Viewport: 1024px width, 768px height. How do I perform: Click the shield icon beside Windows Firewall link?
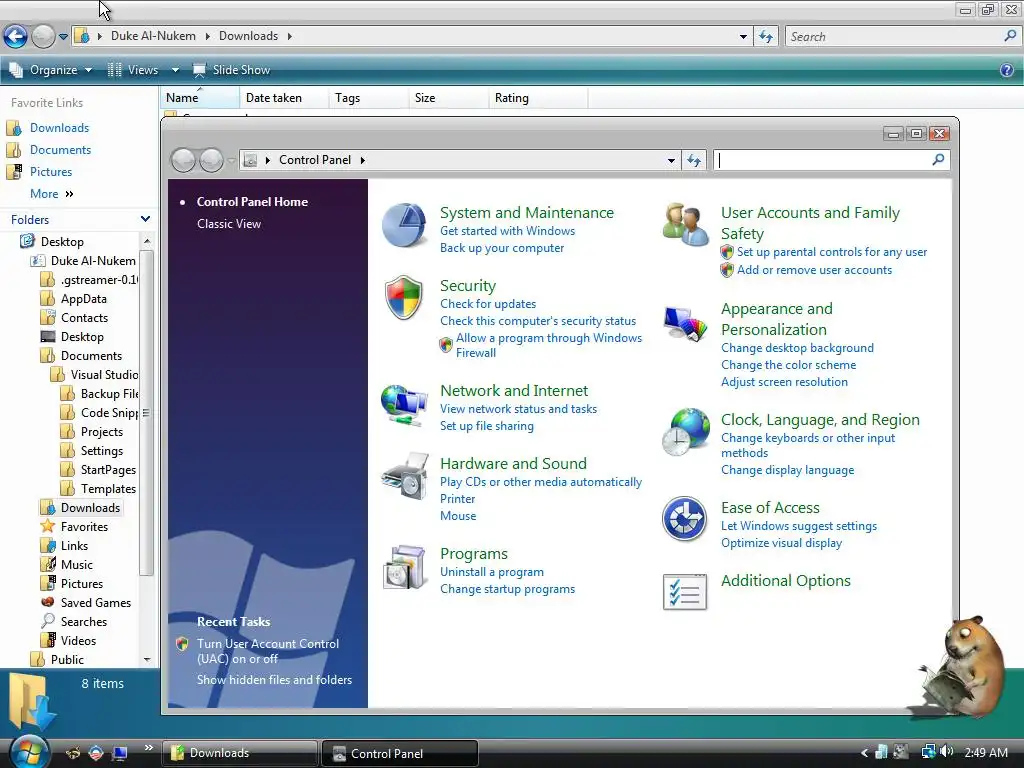[445, 345]
